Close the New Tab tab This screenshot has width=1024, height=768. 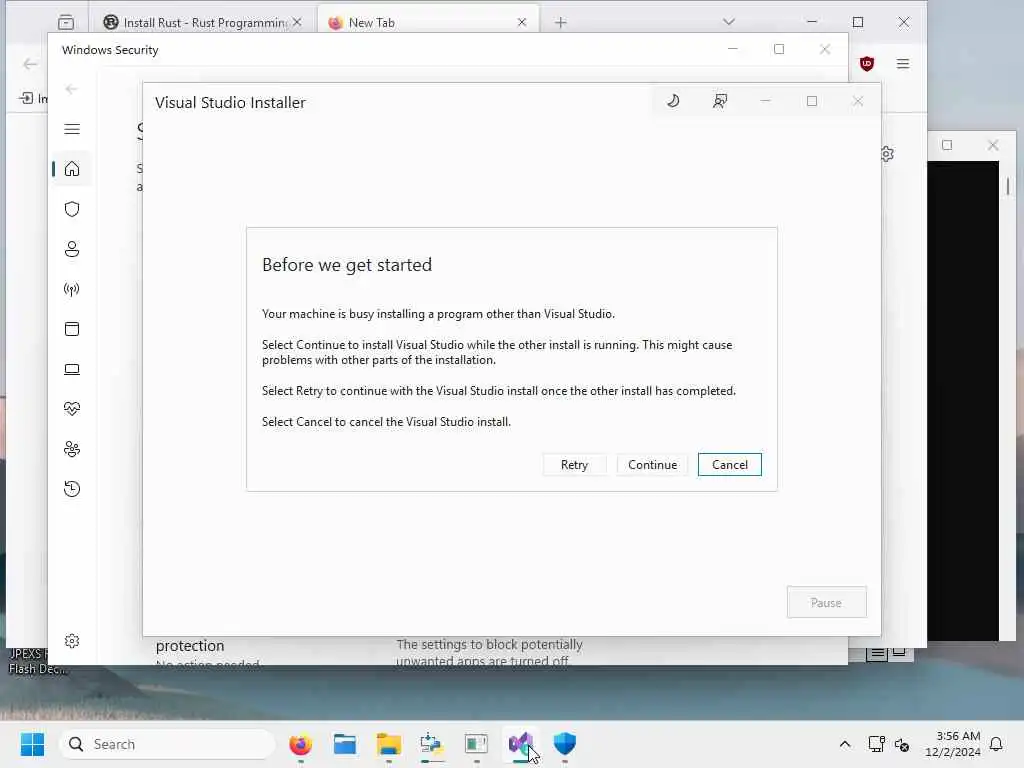522,22
